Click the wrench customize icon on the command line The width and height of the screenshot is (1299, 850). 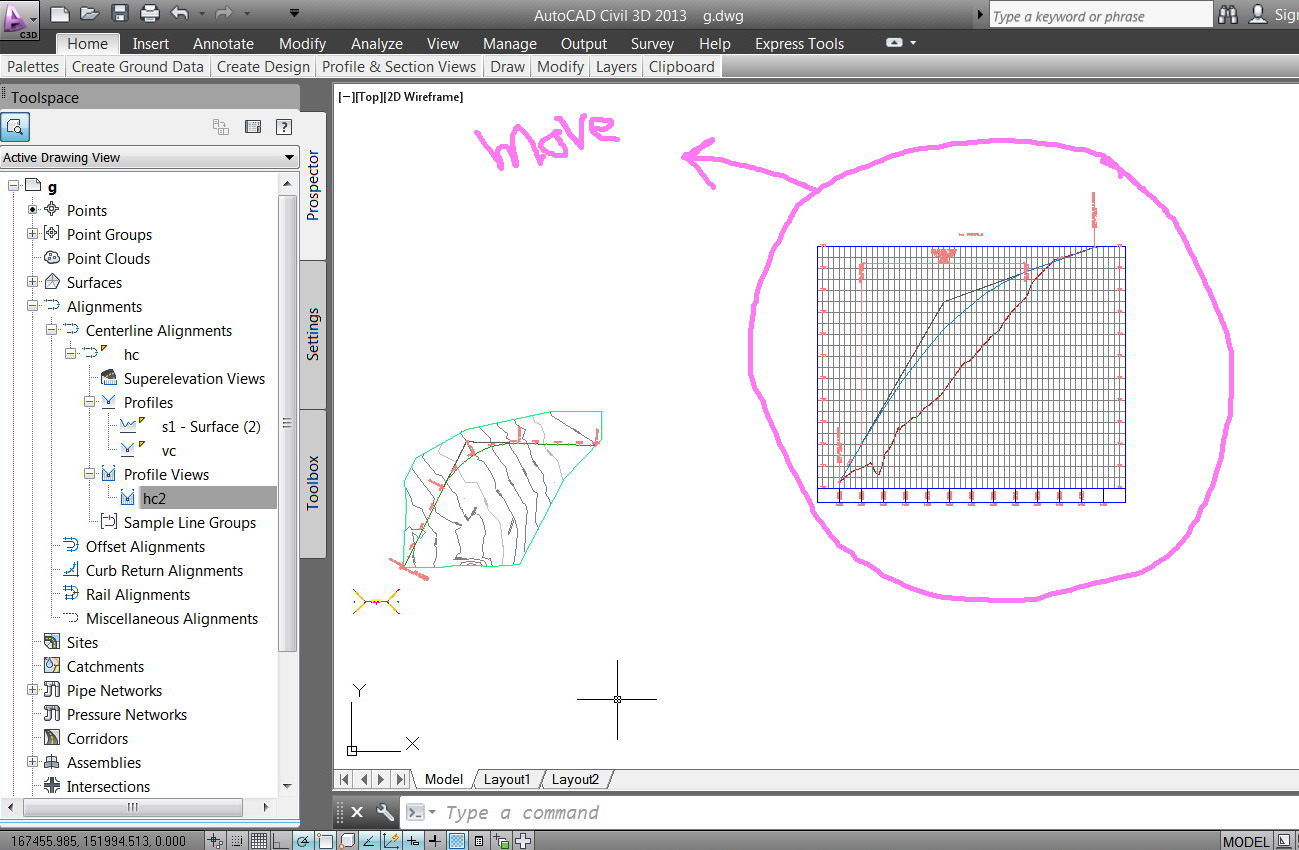pyautogui.click(x=385, y=812)
